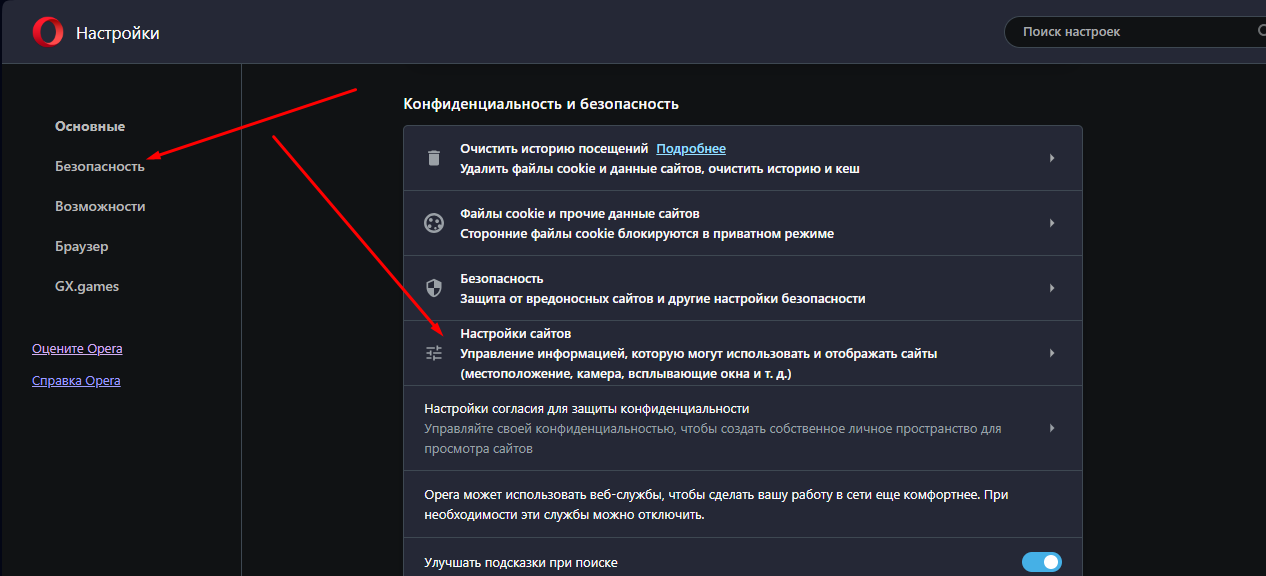Screen dimensions: 1266x576
Task: Click Улучшать подсказки при поиске label
Action: (521, 563)
